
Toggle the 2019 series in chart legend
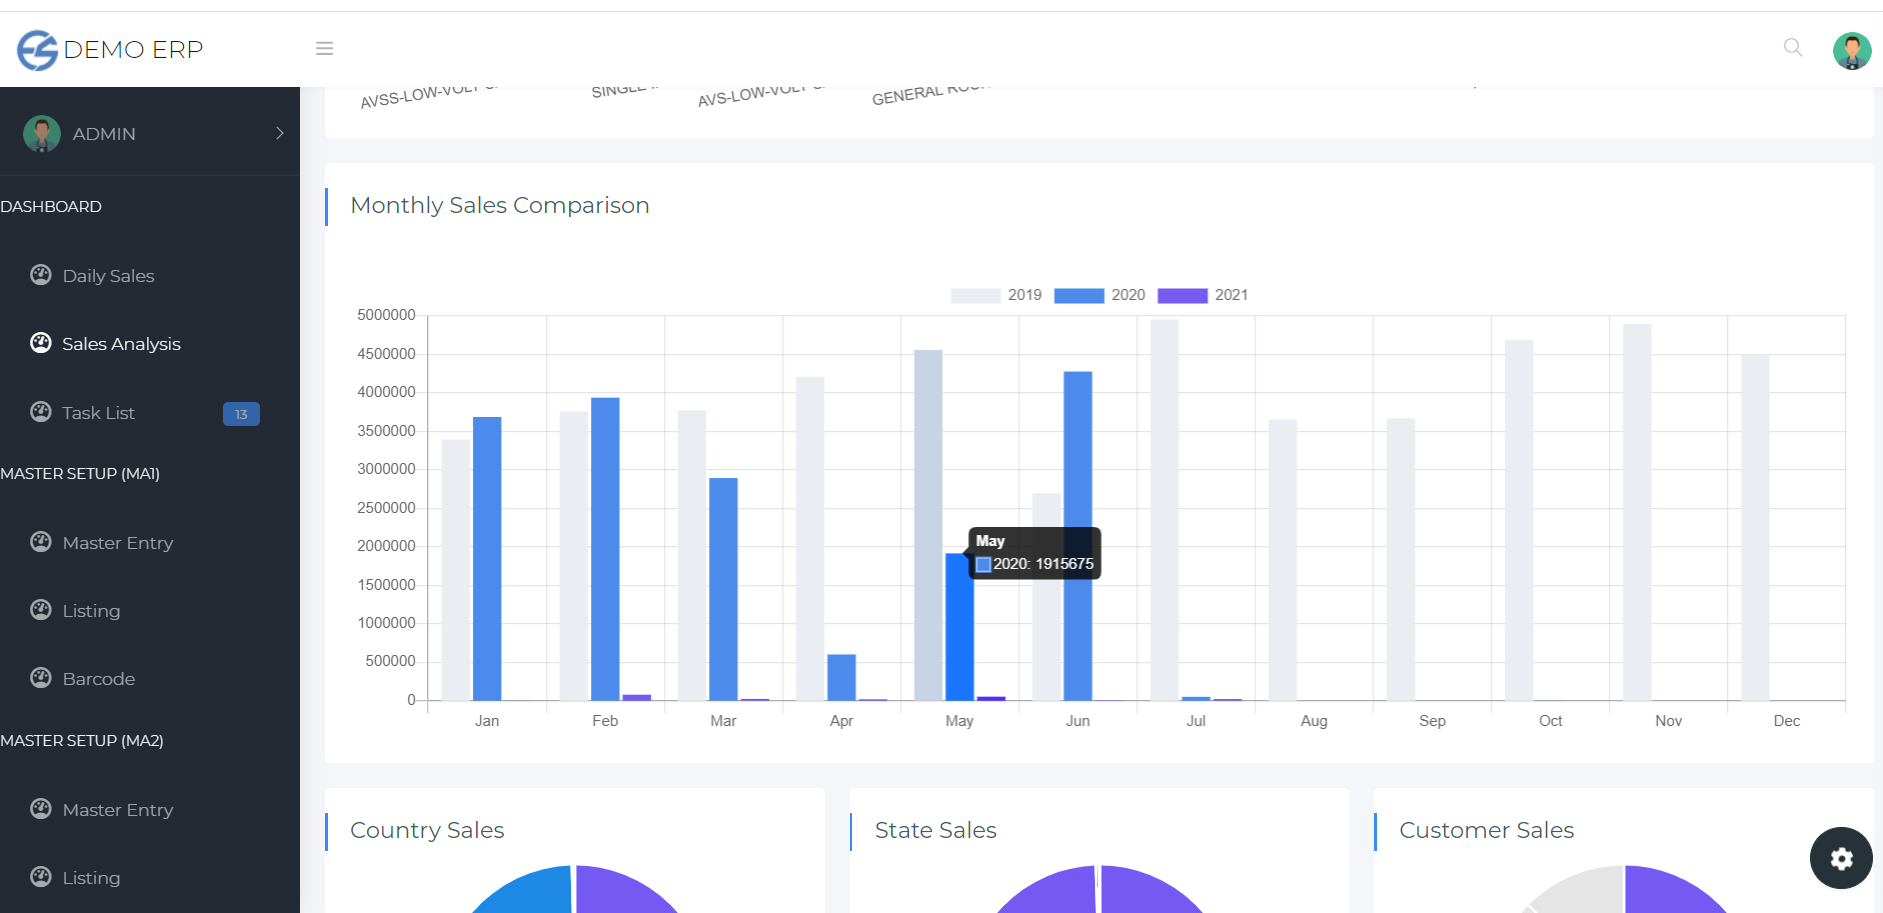tap(995, 295)
